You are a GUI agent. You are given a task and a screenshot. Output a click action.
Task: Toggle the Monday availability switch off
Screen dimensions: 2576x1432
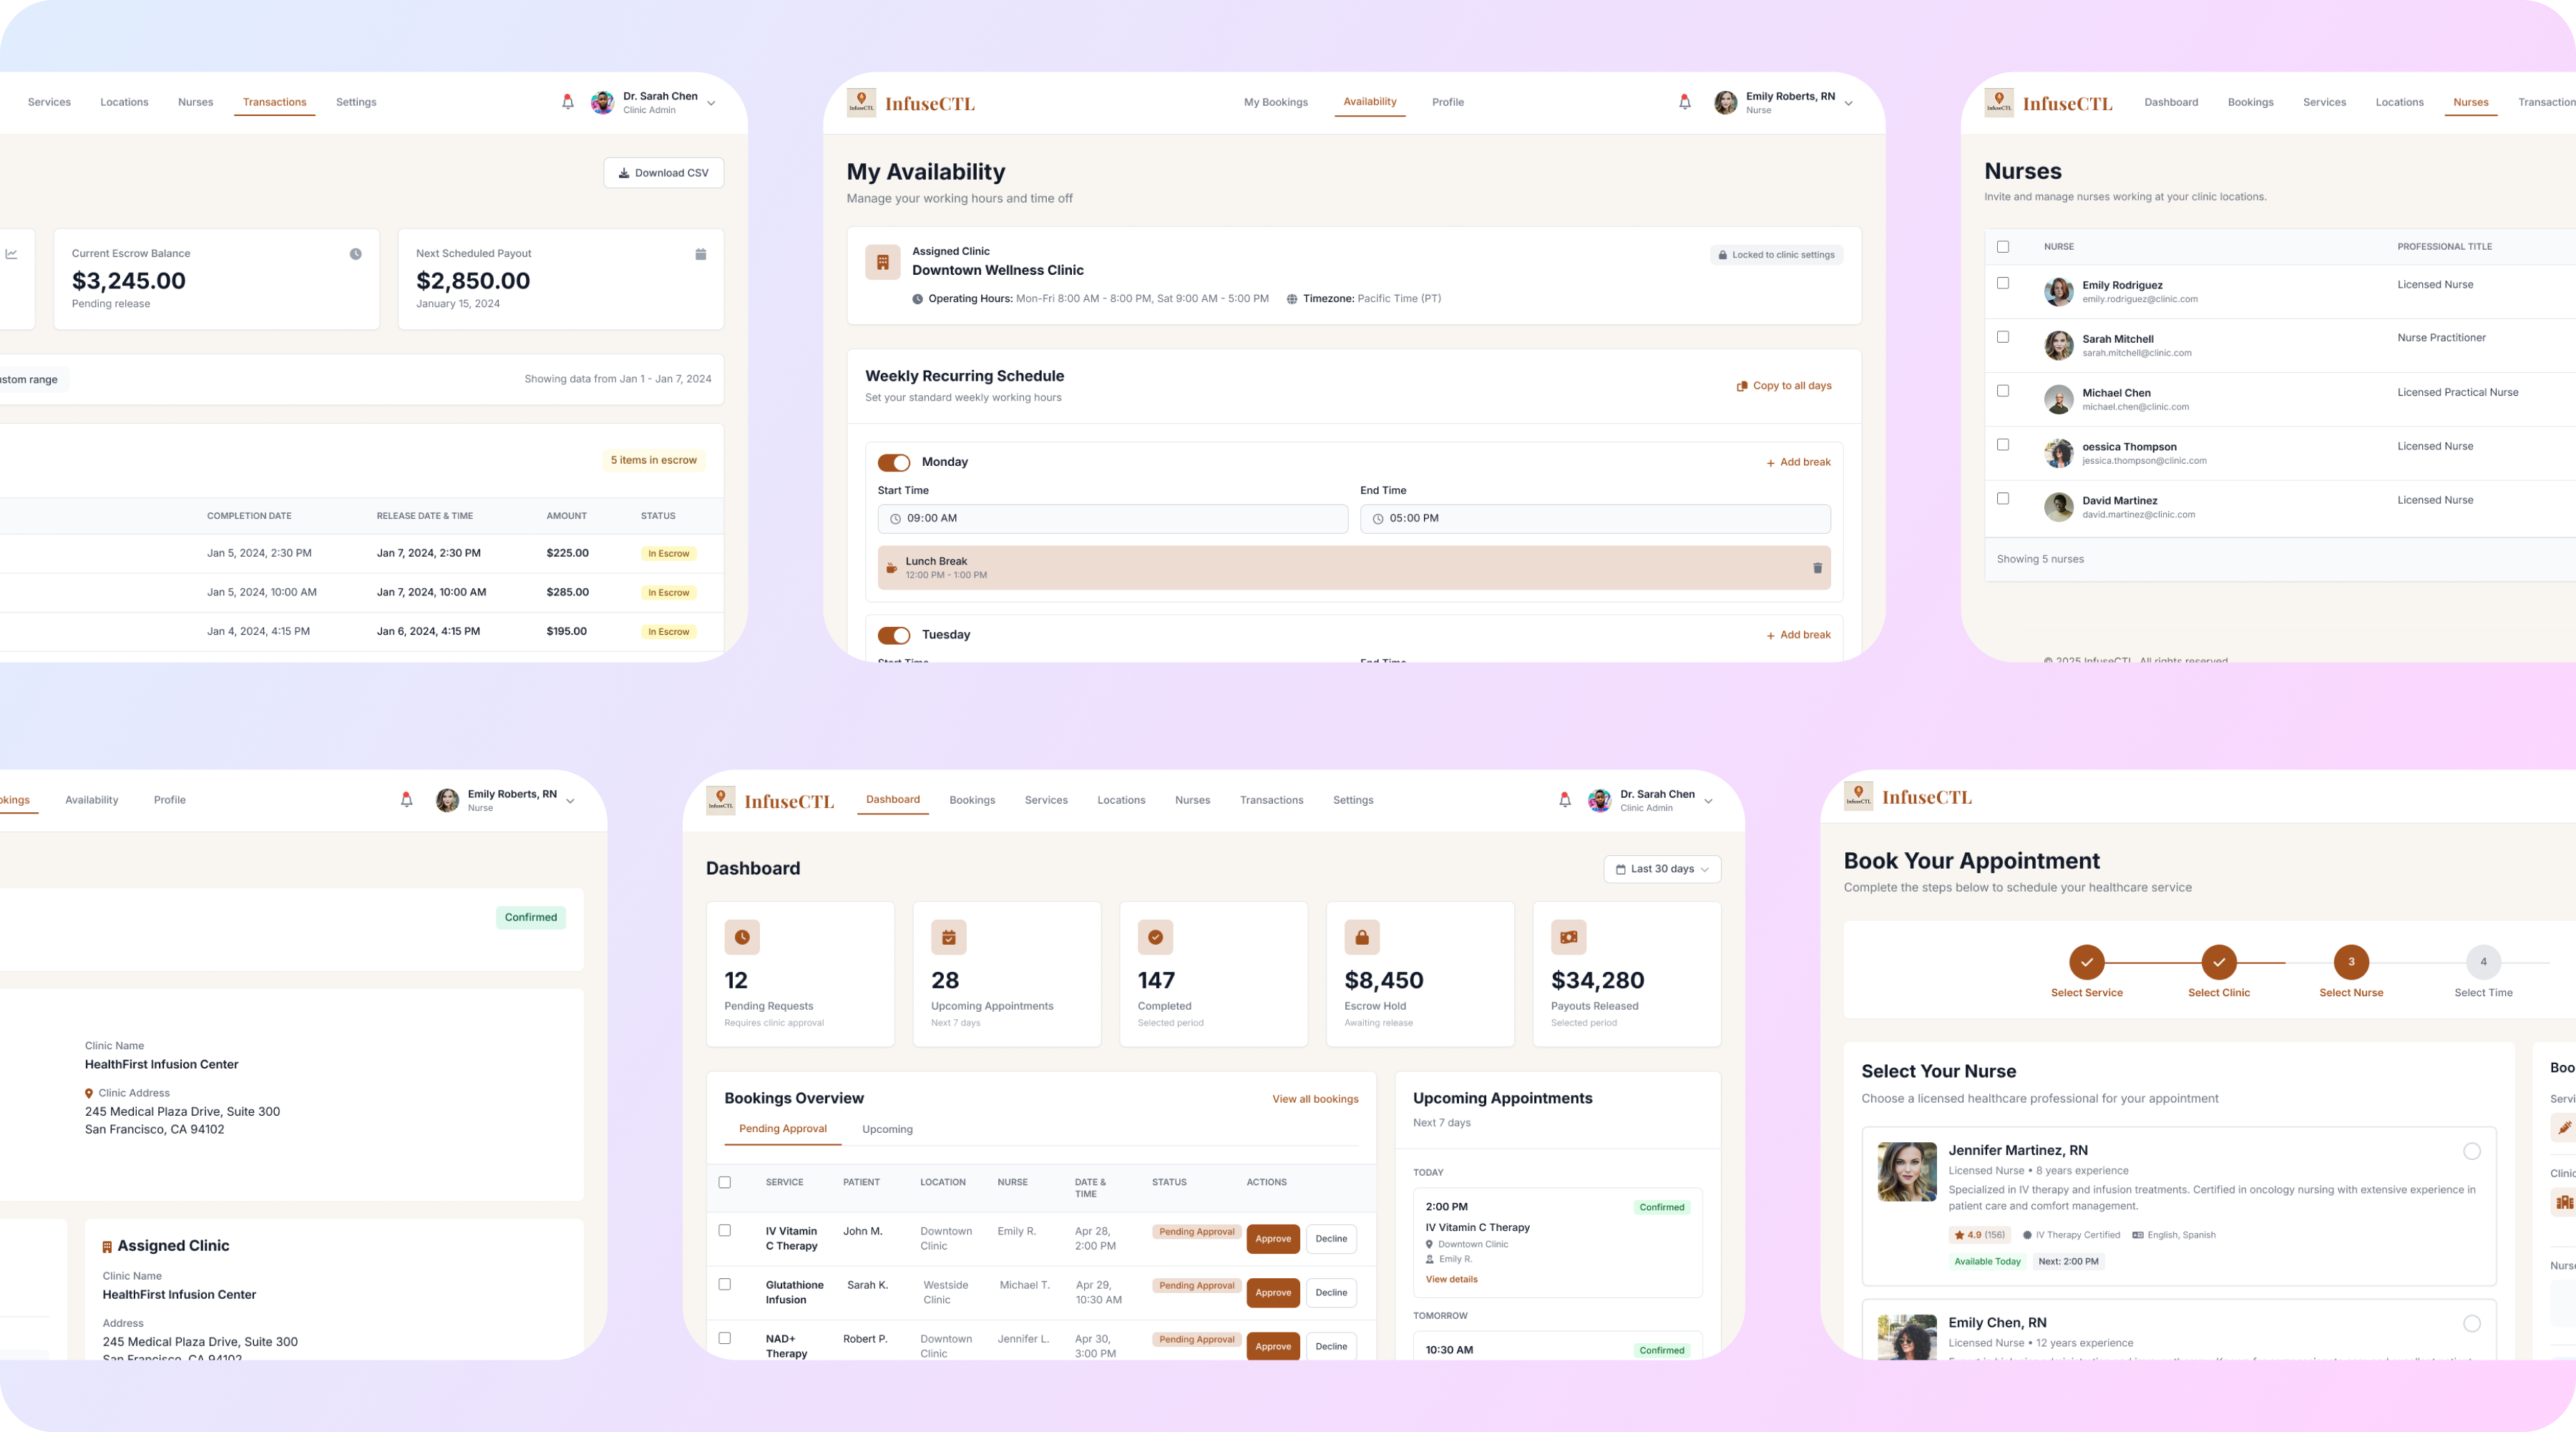pos(894,462)
